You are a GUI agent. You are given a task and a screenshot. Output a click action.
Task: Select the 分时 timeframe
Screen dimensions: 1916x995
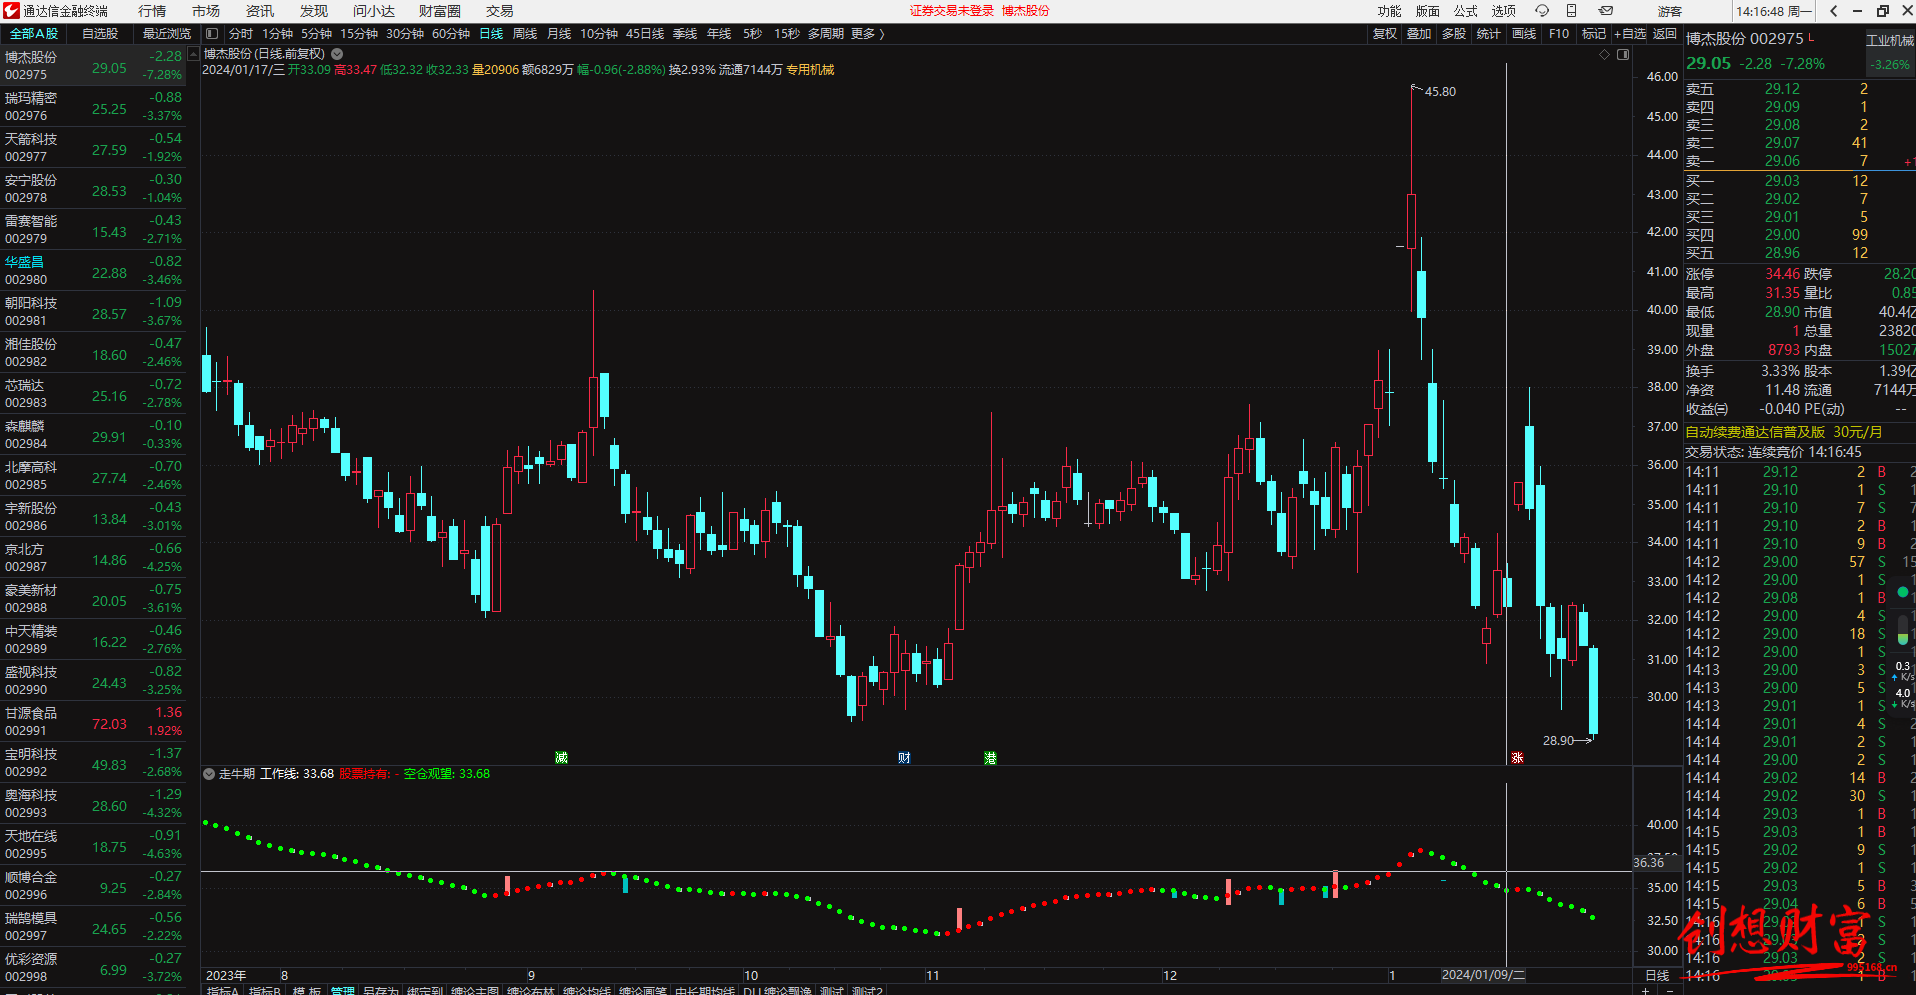(x=241, y=34)
